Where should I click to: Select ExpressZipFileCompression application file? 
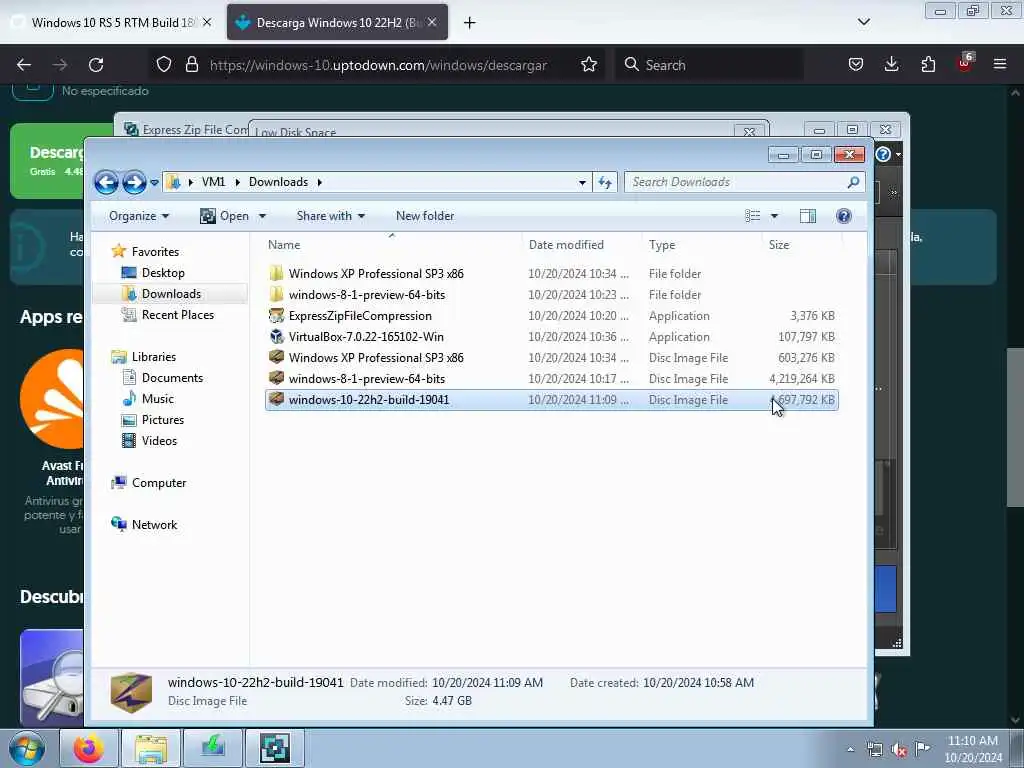click(552, 315)
